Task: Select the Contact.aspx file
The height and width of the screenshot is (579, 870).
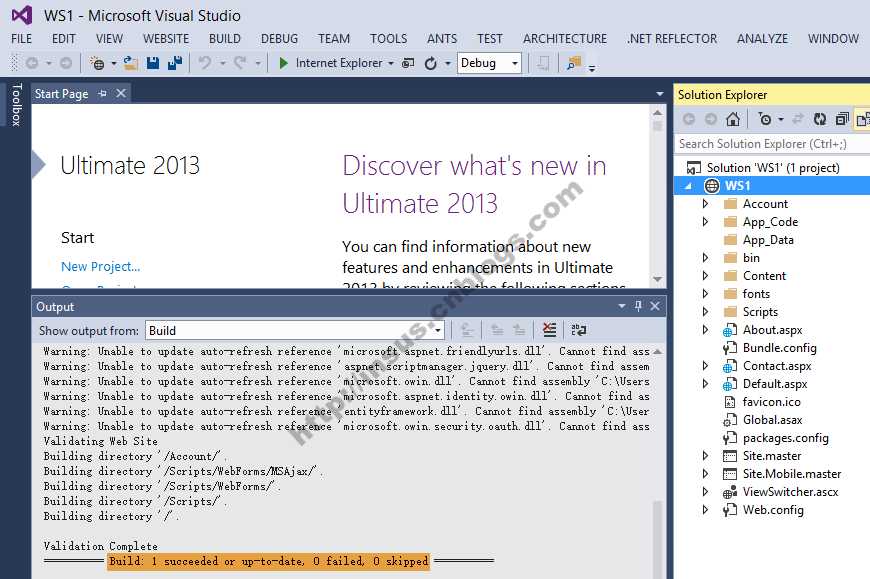Action: pos(777,366)
